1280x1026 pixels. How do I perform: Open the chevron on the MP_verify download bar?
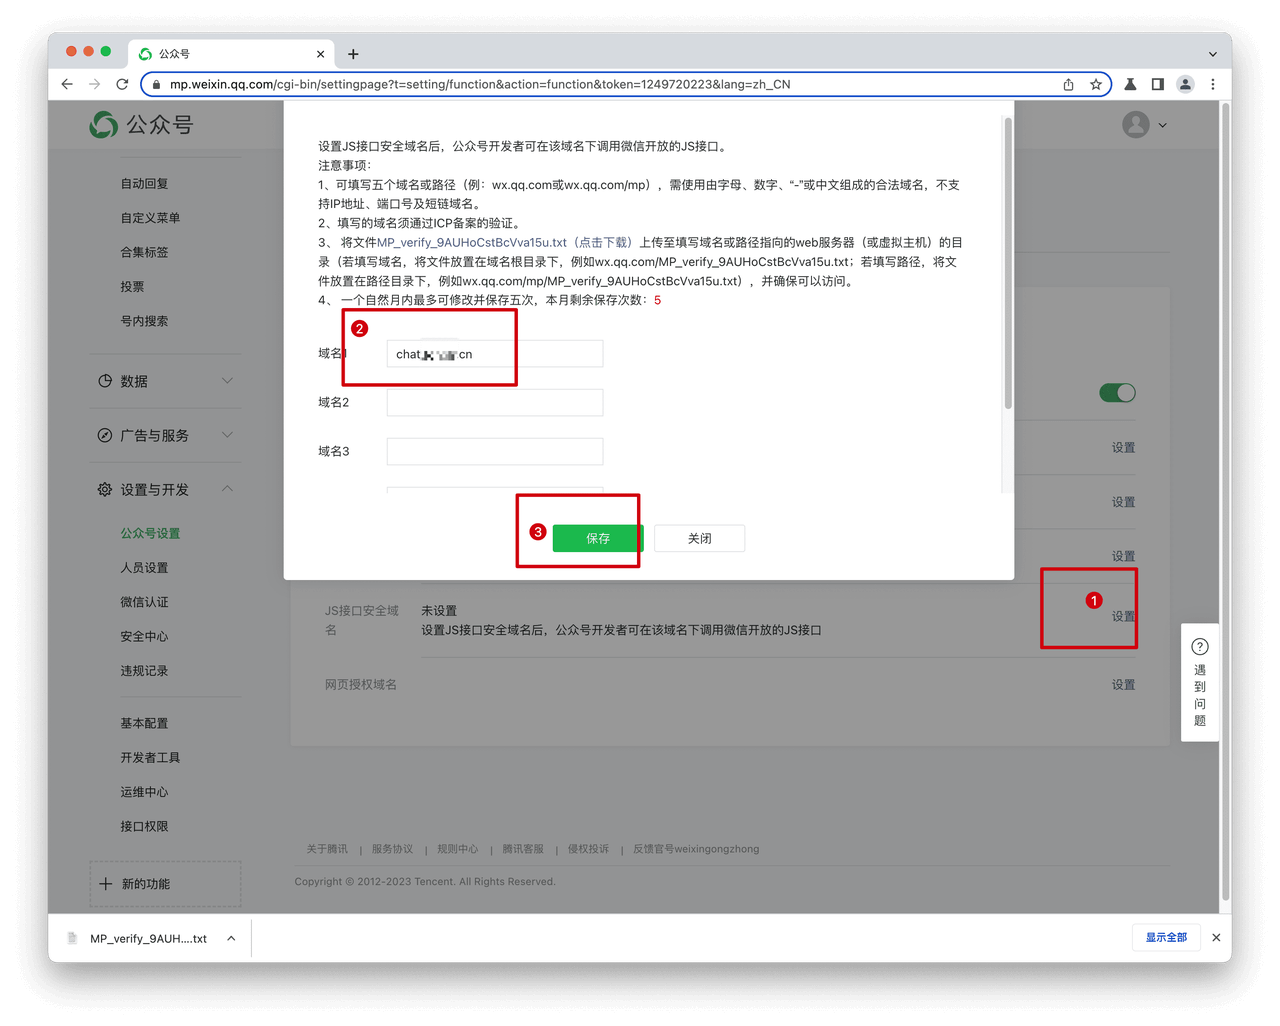[230, 938]
